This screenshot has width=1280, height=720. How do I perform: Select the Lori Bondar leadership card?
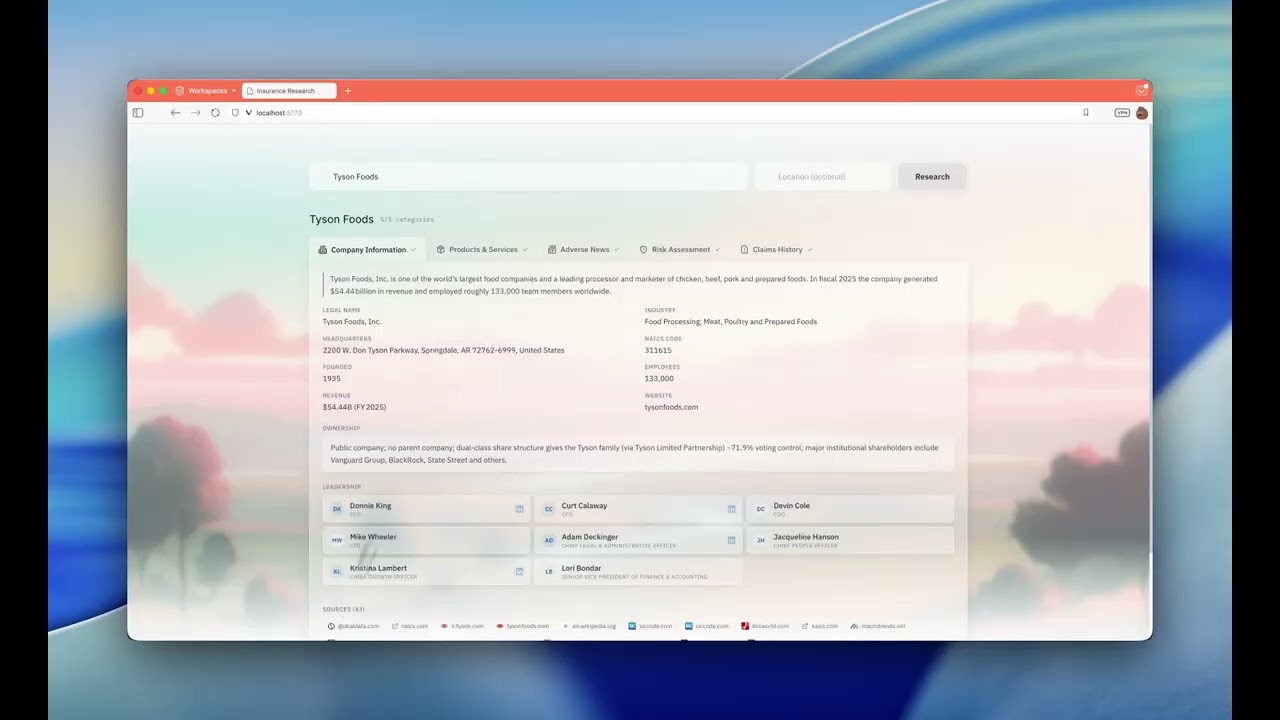pos(638,572)
